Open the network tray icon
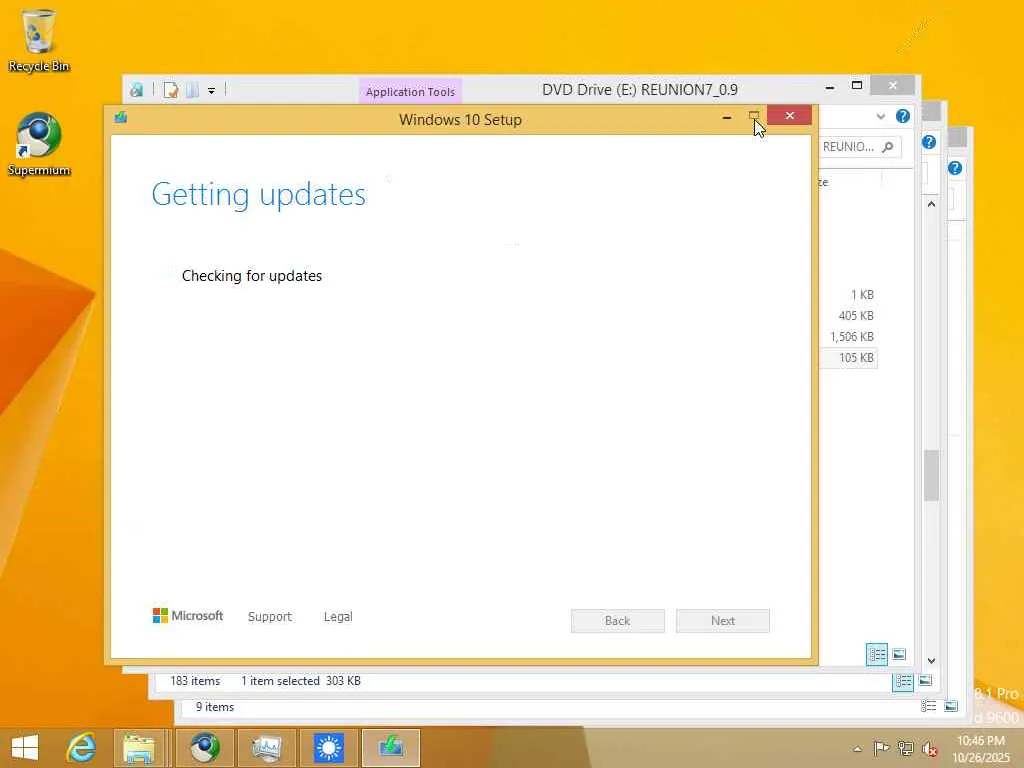1024x768 pixels. (x=905, y=748)
